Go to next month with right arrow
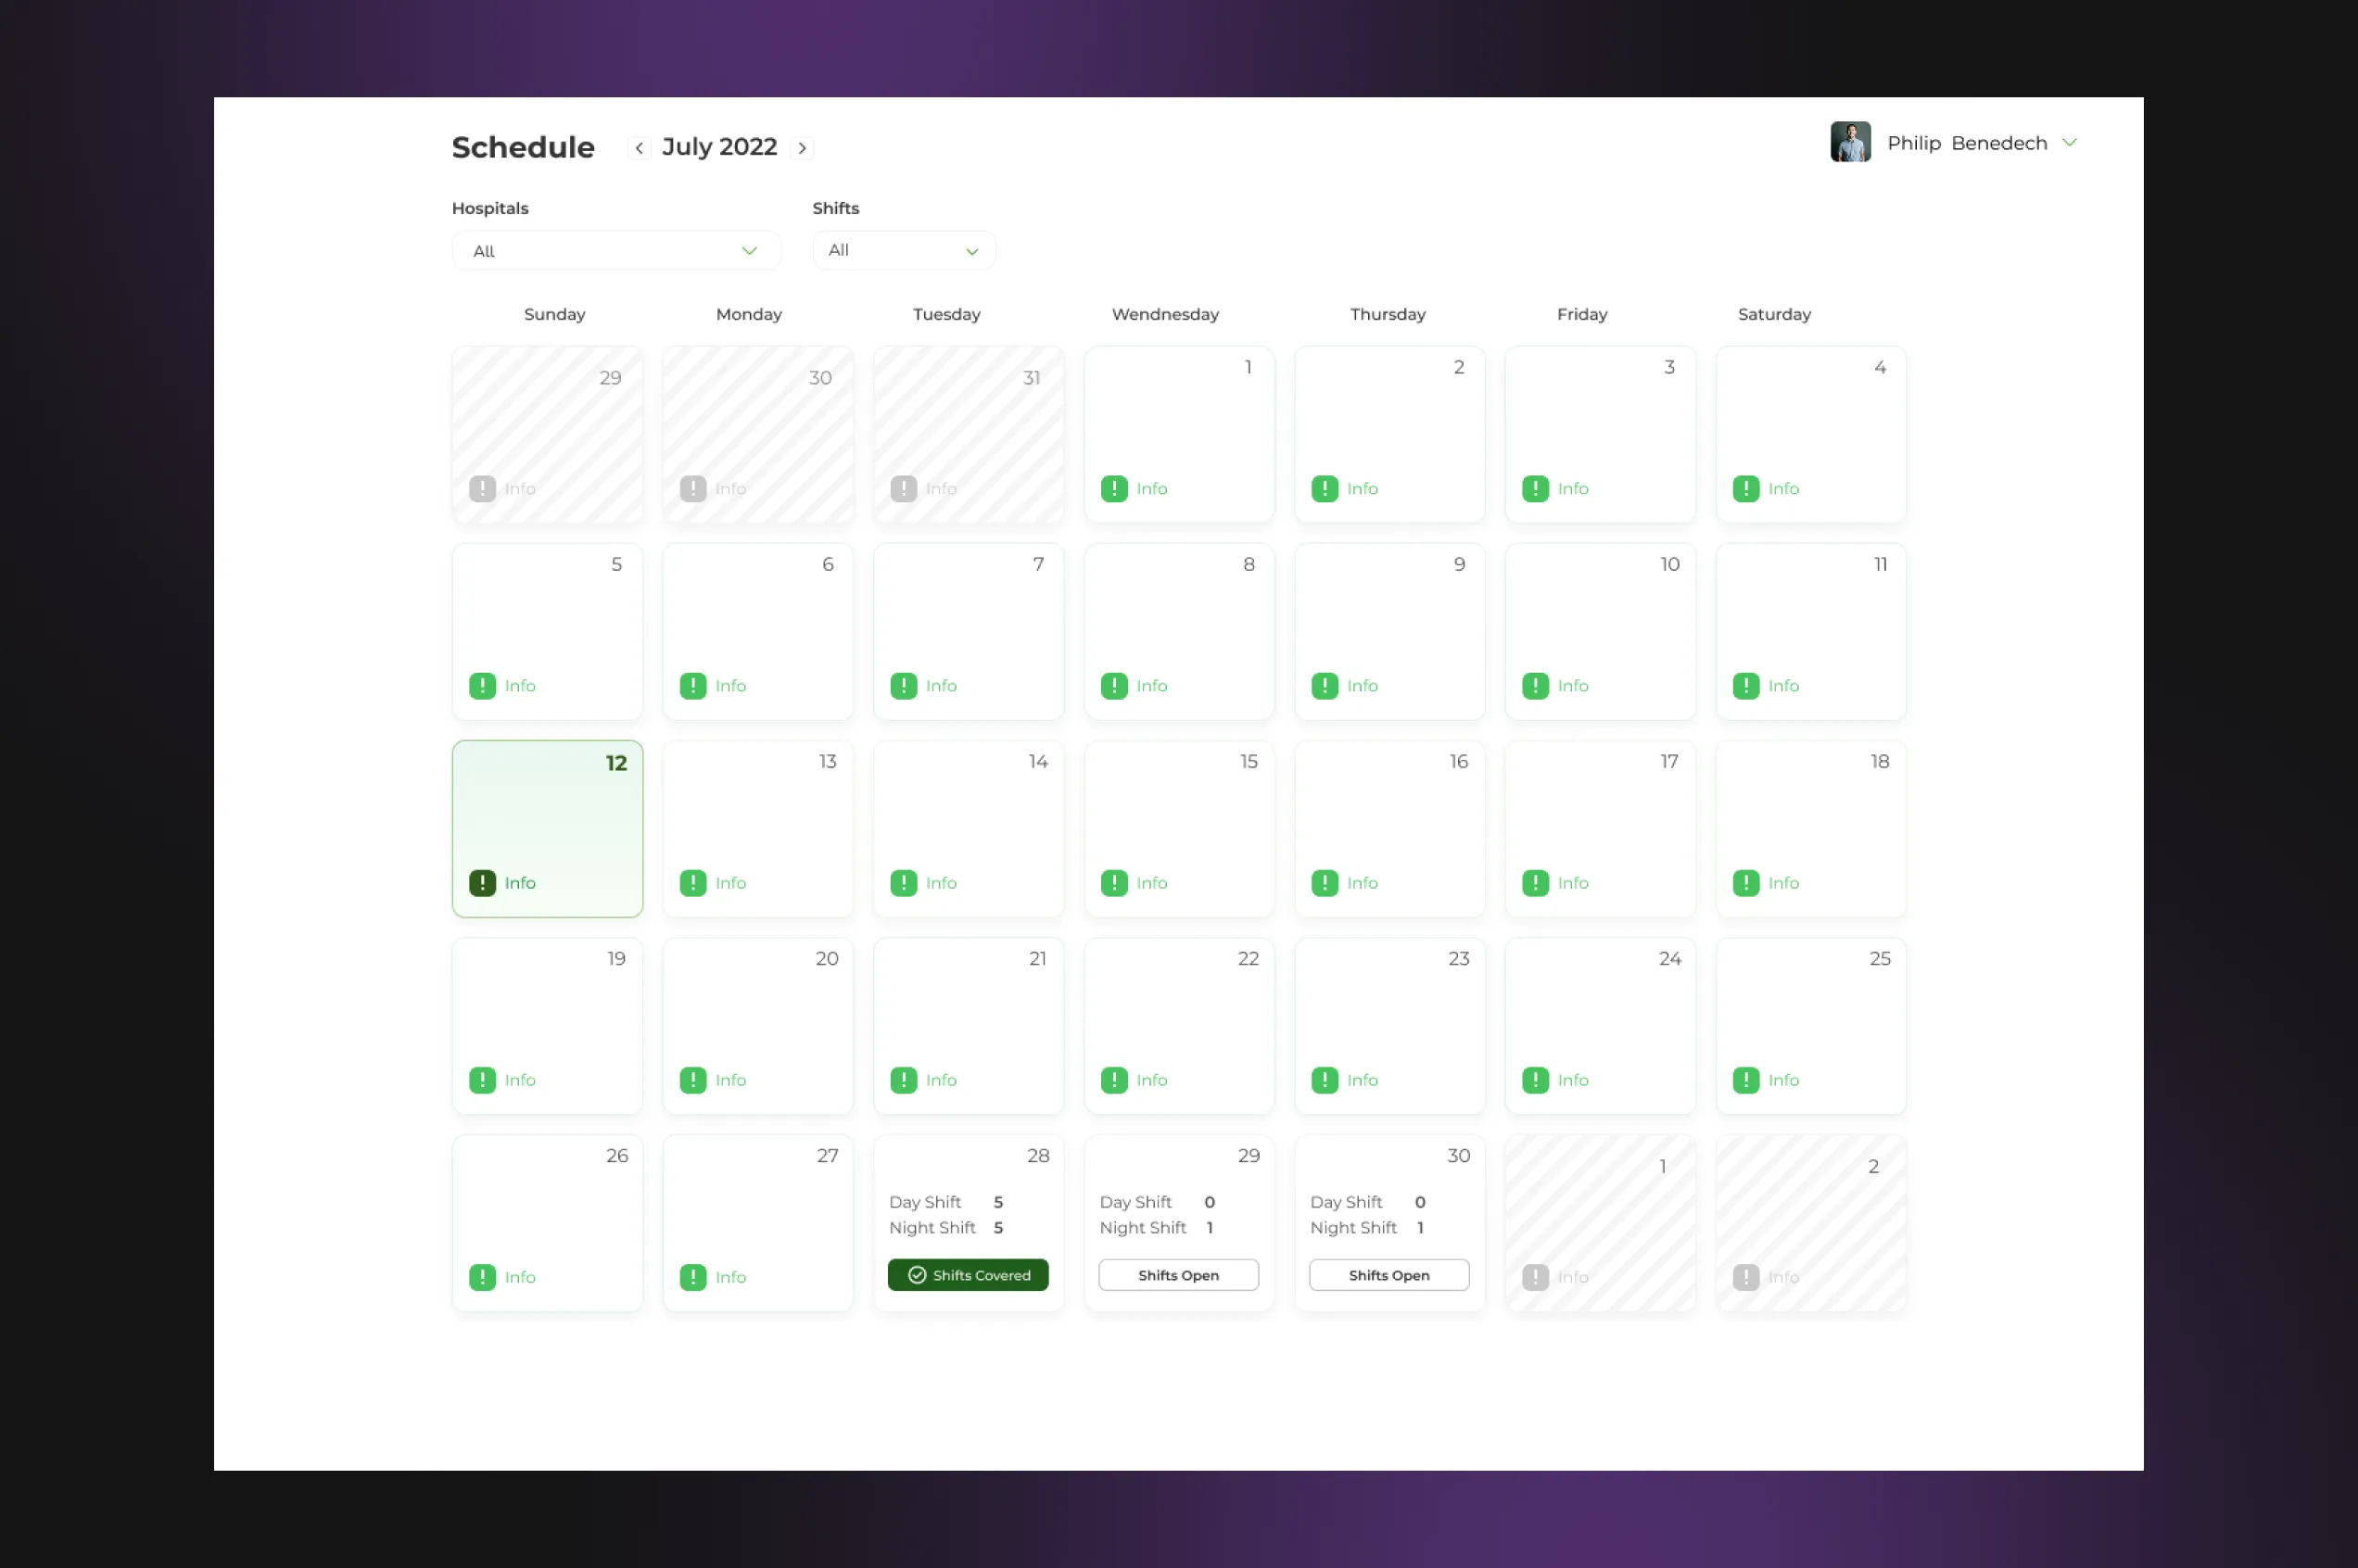 pyautogui.click(x=802, y=148)
